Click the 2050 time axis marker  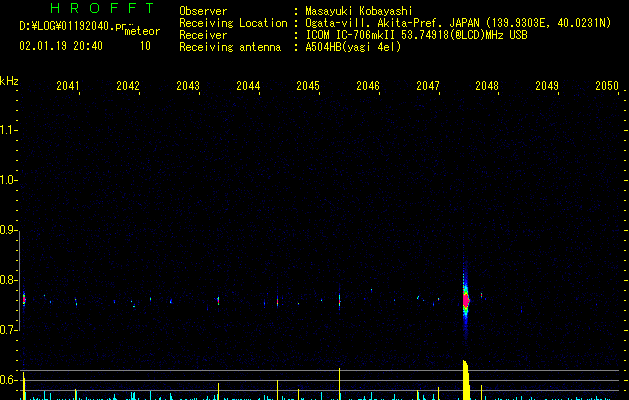(607, 86)
